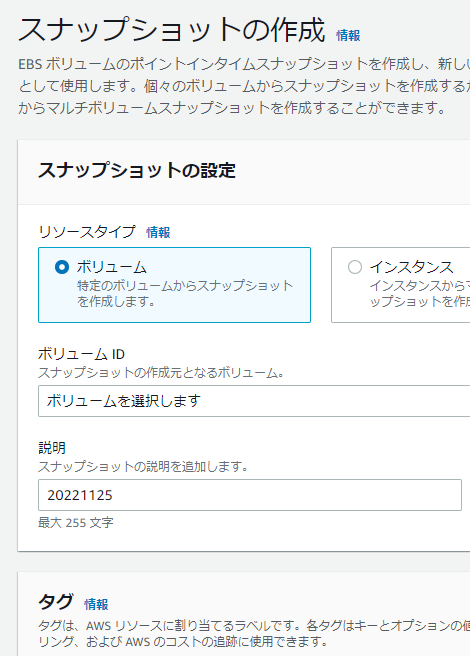The image size is (470, 656).
Task: Expand the ボリュームを選択します dropdown
Action: click(254, 401)
